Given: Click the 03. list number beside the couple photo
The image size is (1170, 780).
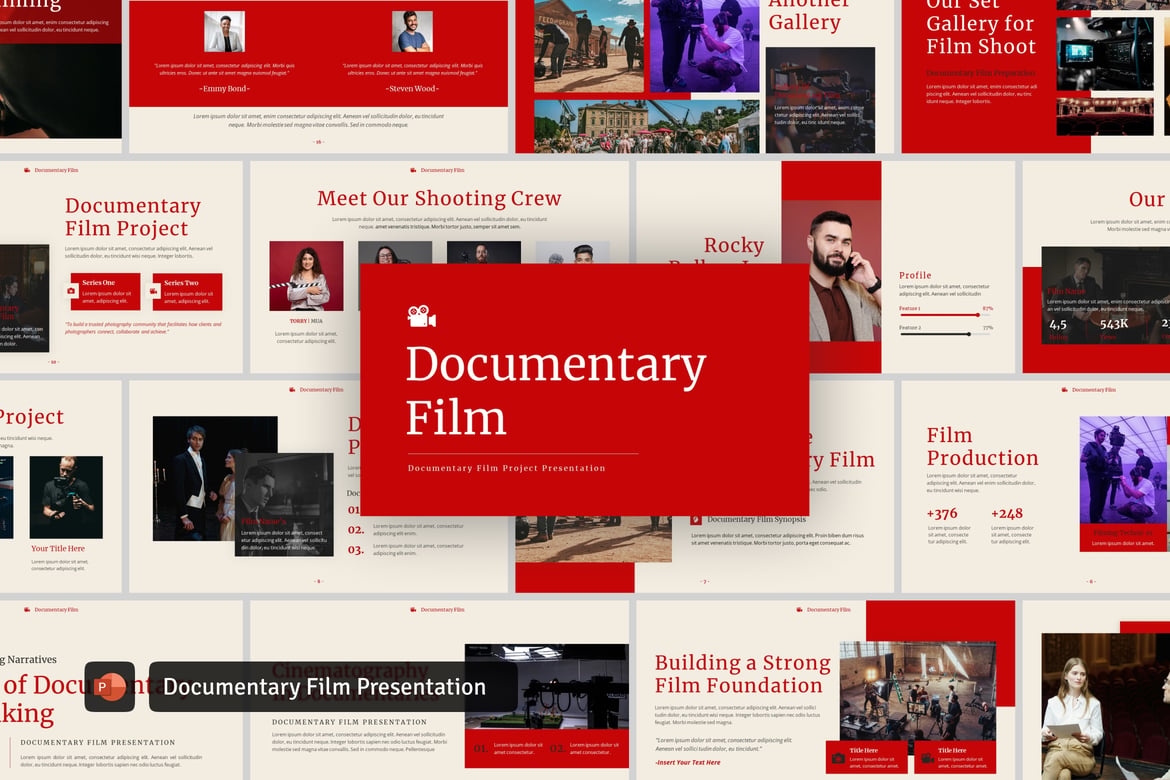Looking at the screenshot, I should [356, 550].
